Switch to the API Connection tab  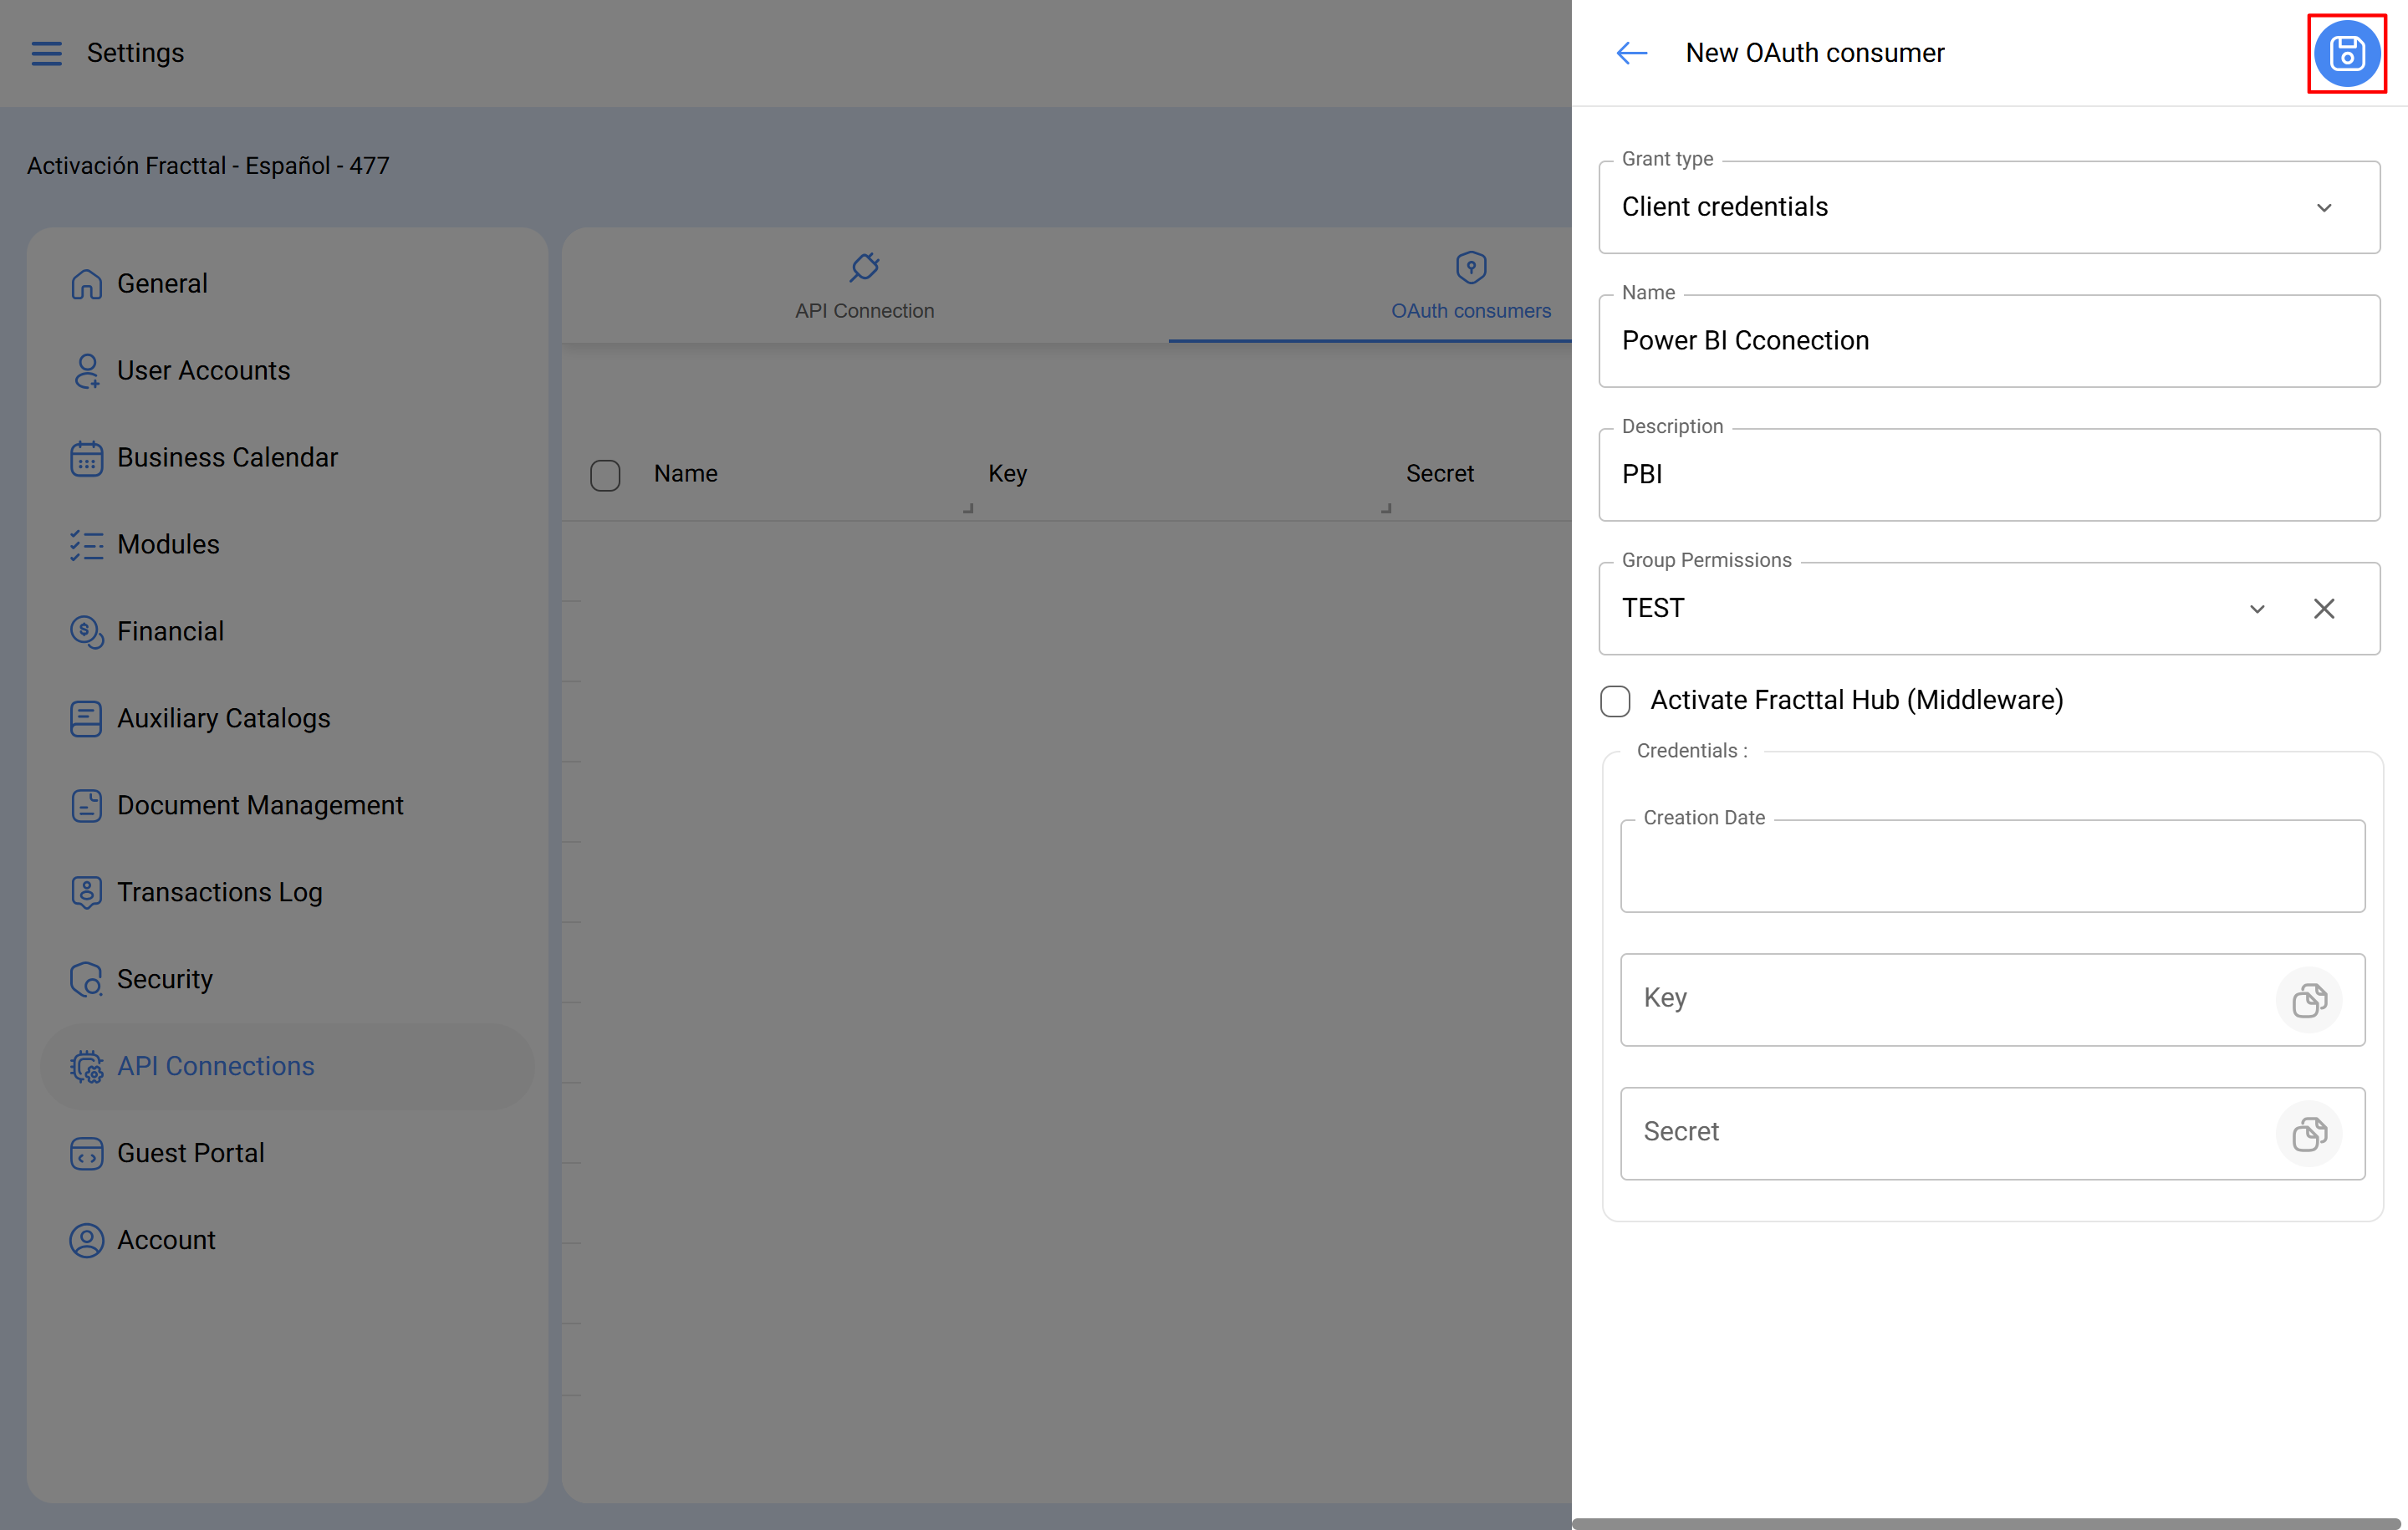pyautogui.click(x=864, y=286)
